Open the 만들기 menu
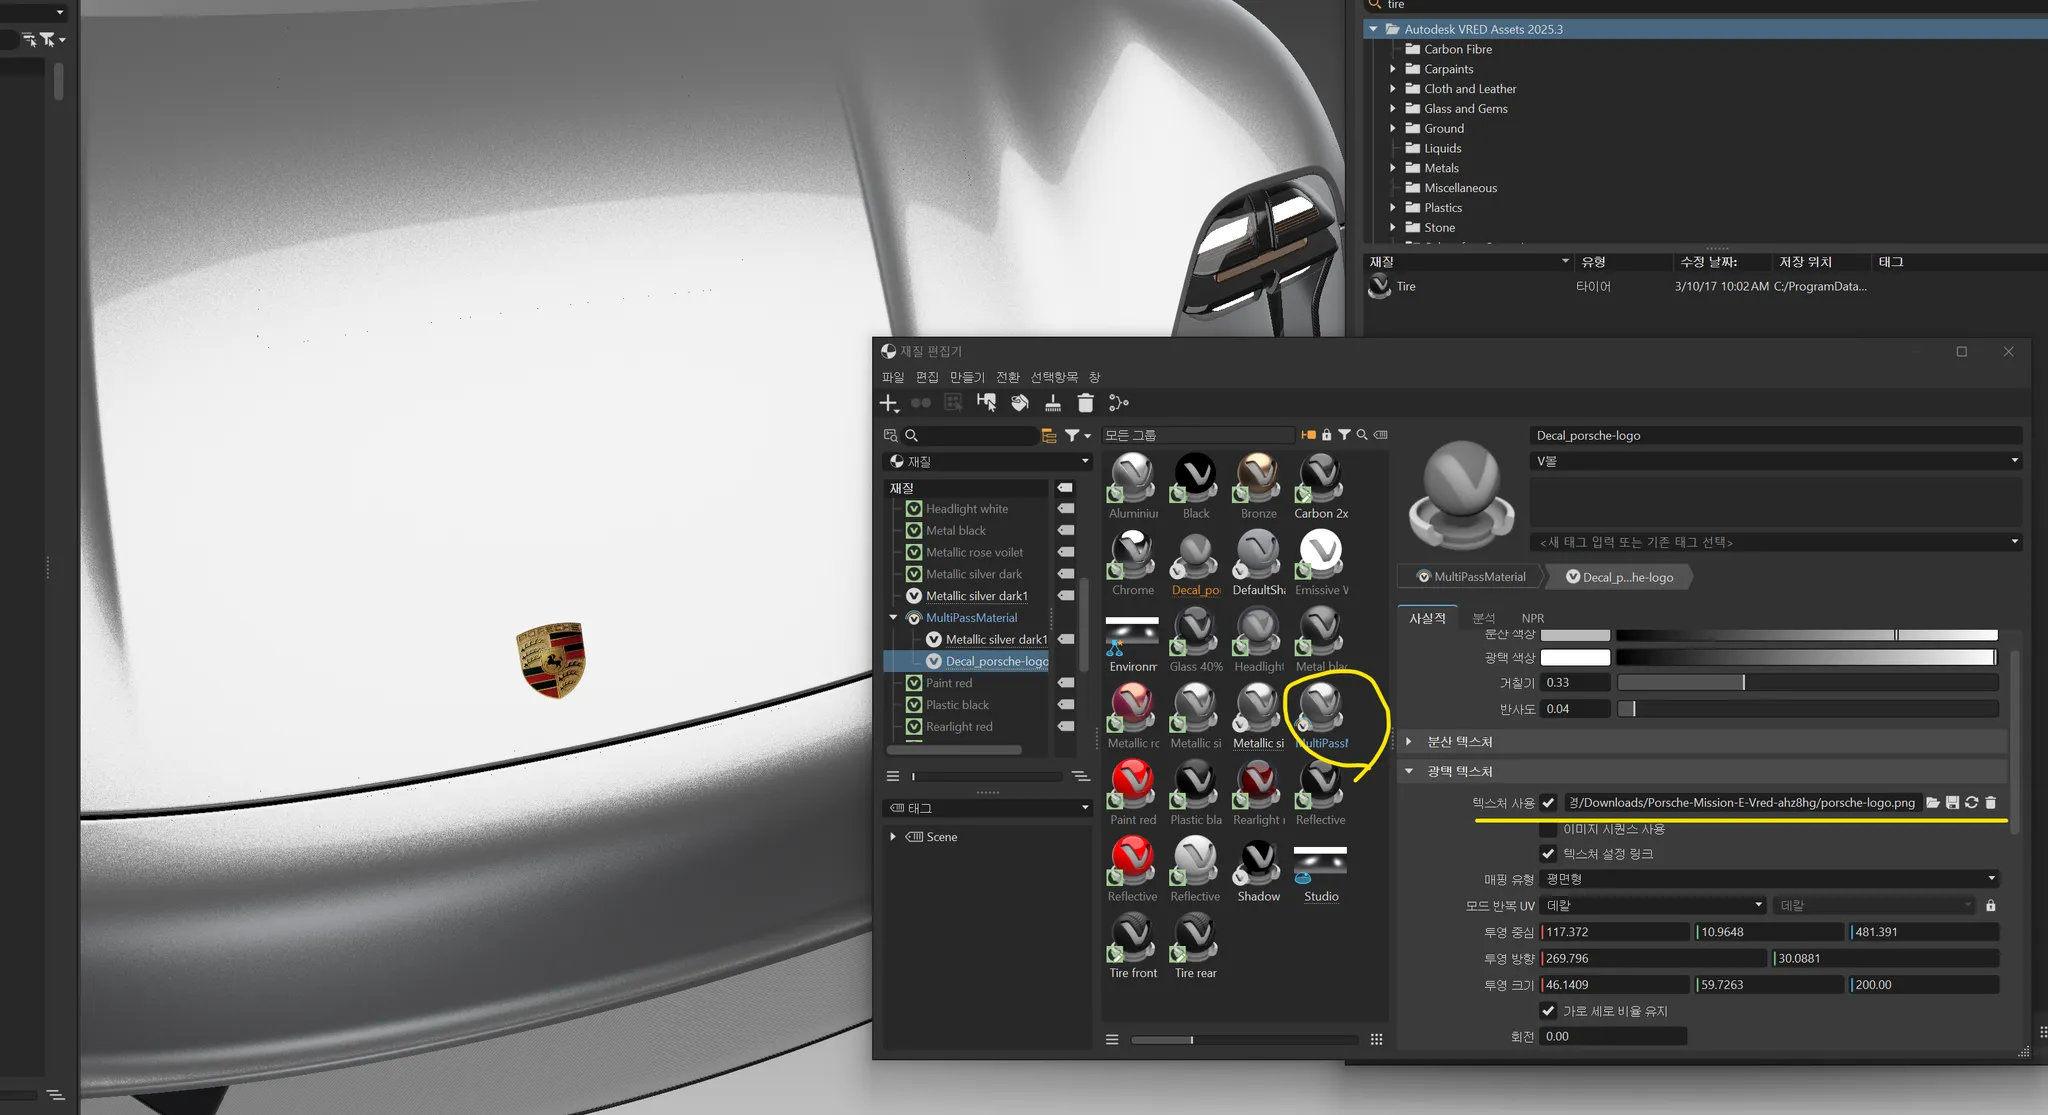The height and width of the screenshot is (1115, 2048). [966, 377]
